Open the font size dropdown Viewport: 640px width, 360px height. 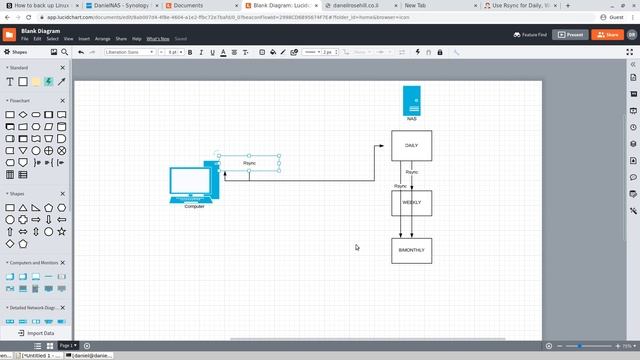(x=174, y=52)
